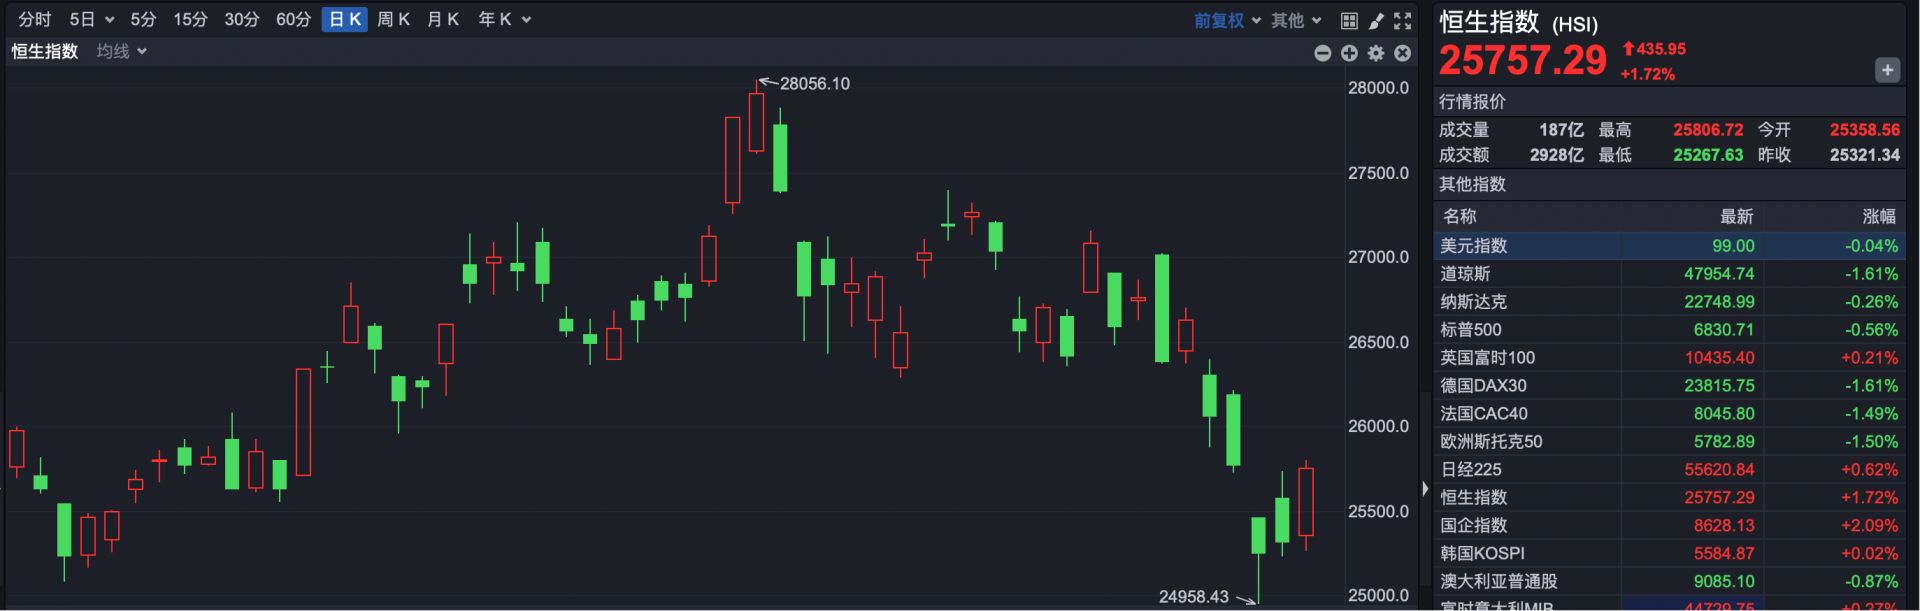The image size is (1920, 611).
Task: Collapse the right side panel arrow
Action: pos(1425,488)
